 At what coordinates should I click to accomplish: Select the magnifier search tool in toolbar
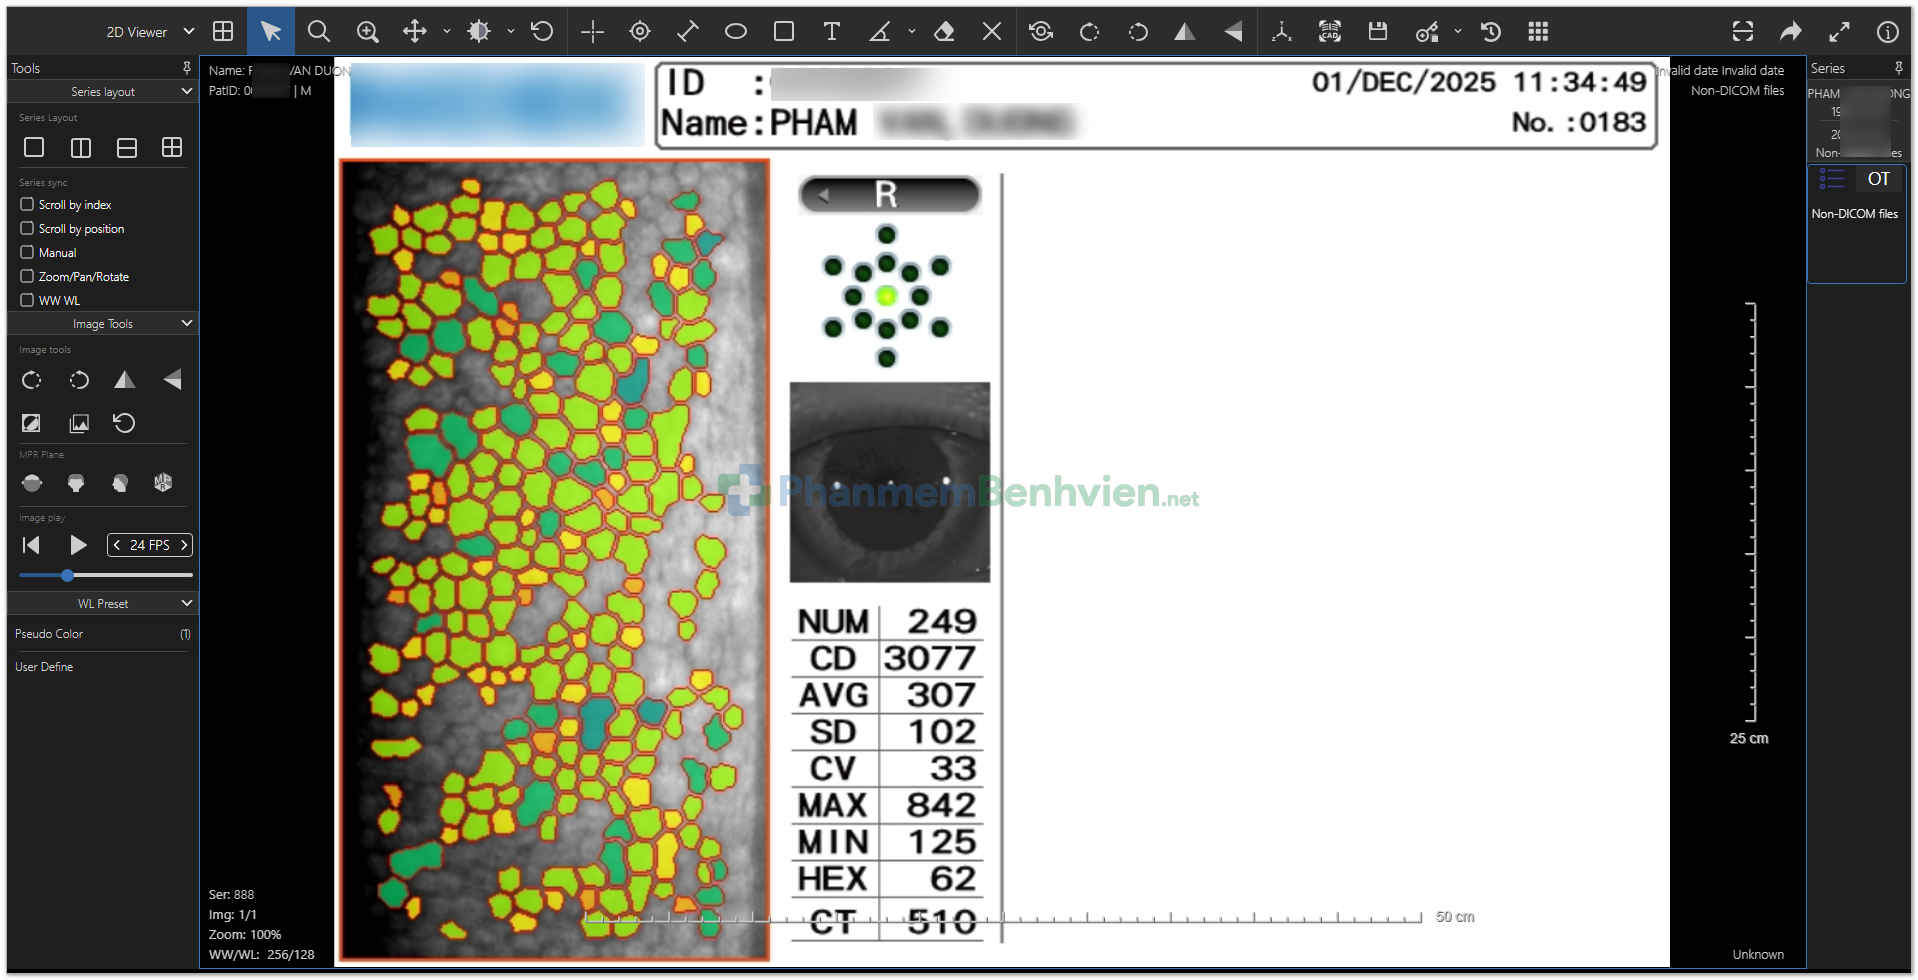pos(319,32)
